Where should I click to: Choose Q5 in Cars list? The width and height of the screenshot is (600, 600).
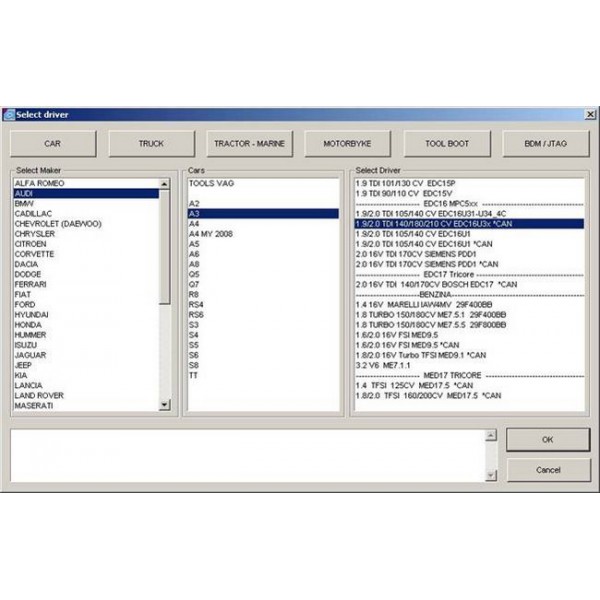pyautogui.click(x=263, y=274)
